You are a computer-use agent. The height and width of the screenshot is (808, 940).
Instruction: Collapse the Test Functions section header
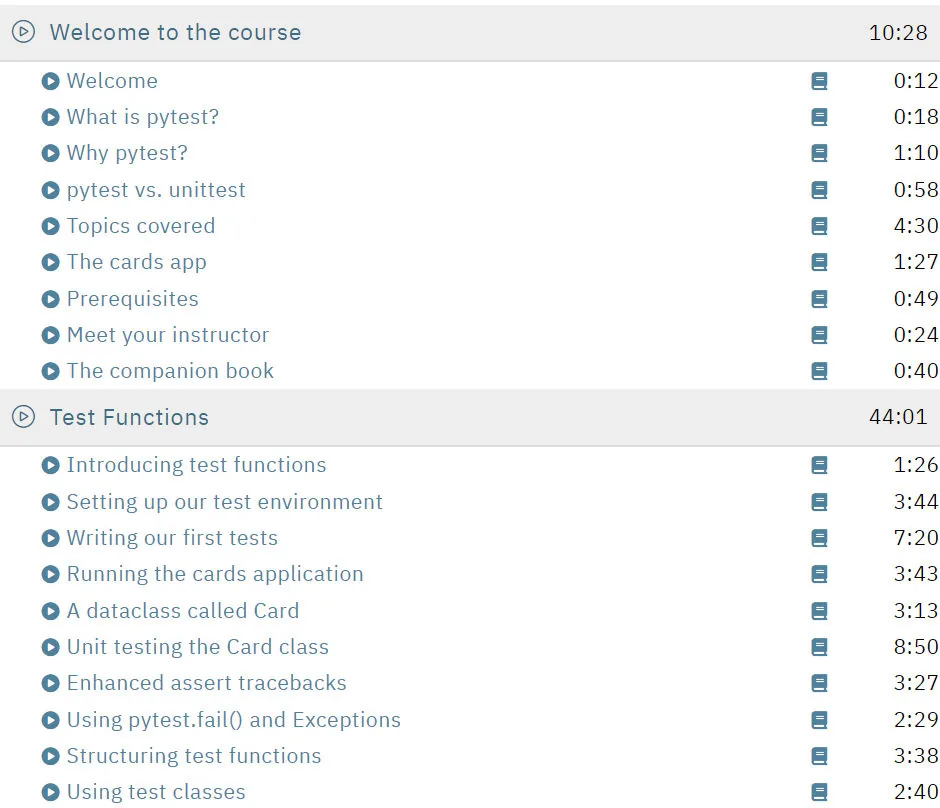pyautogui.click(x=470, y=417)
